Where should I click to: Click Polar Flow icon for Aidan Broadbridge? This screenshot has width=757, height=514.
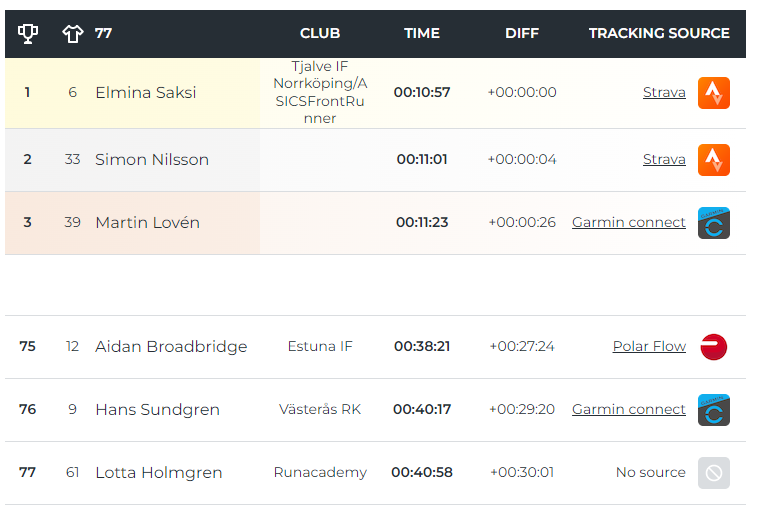click(x=714, y=347)
